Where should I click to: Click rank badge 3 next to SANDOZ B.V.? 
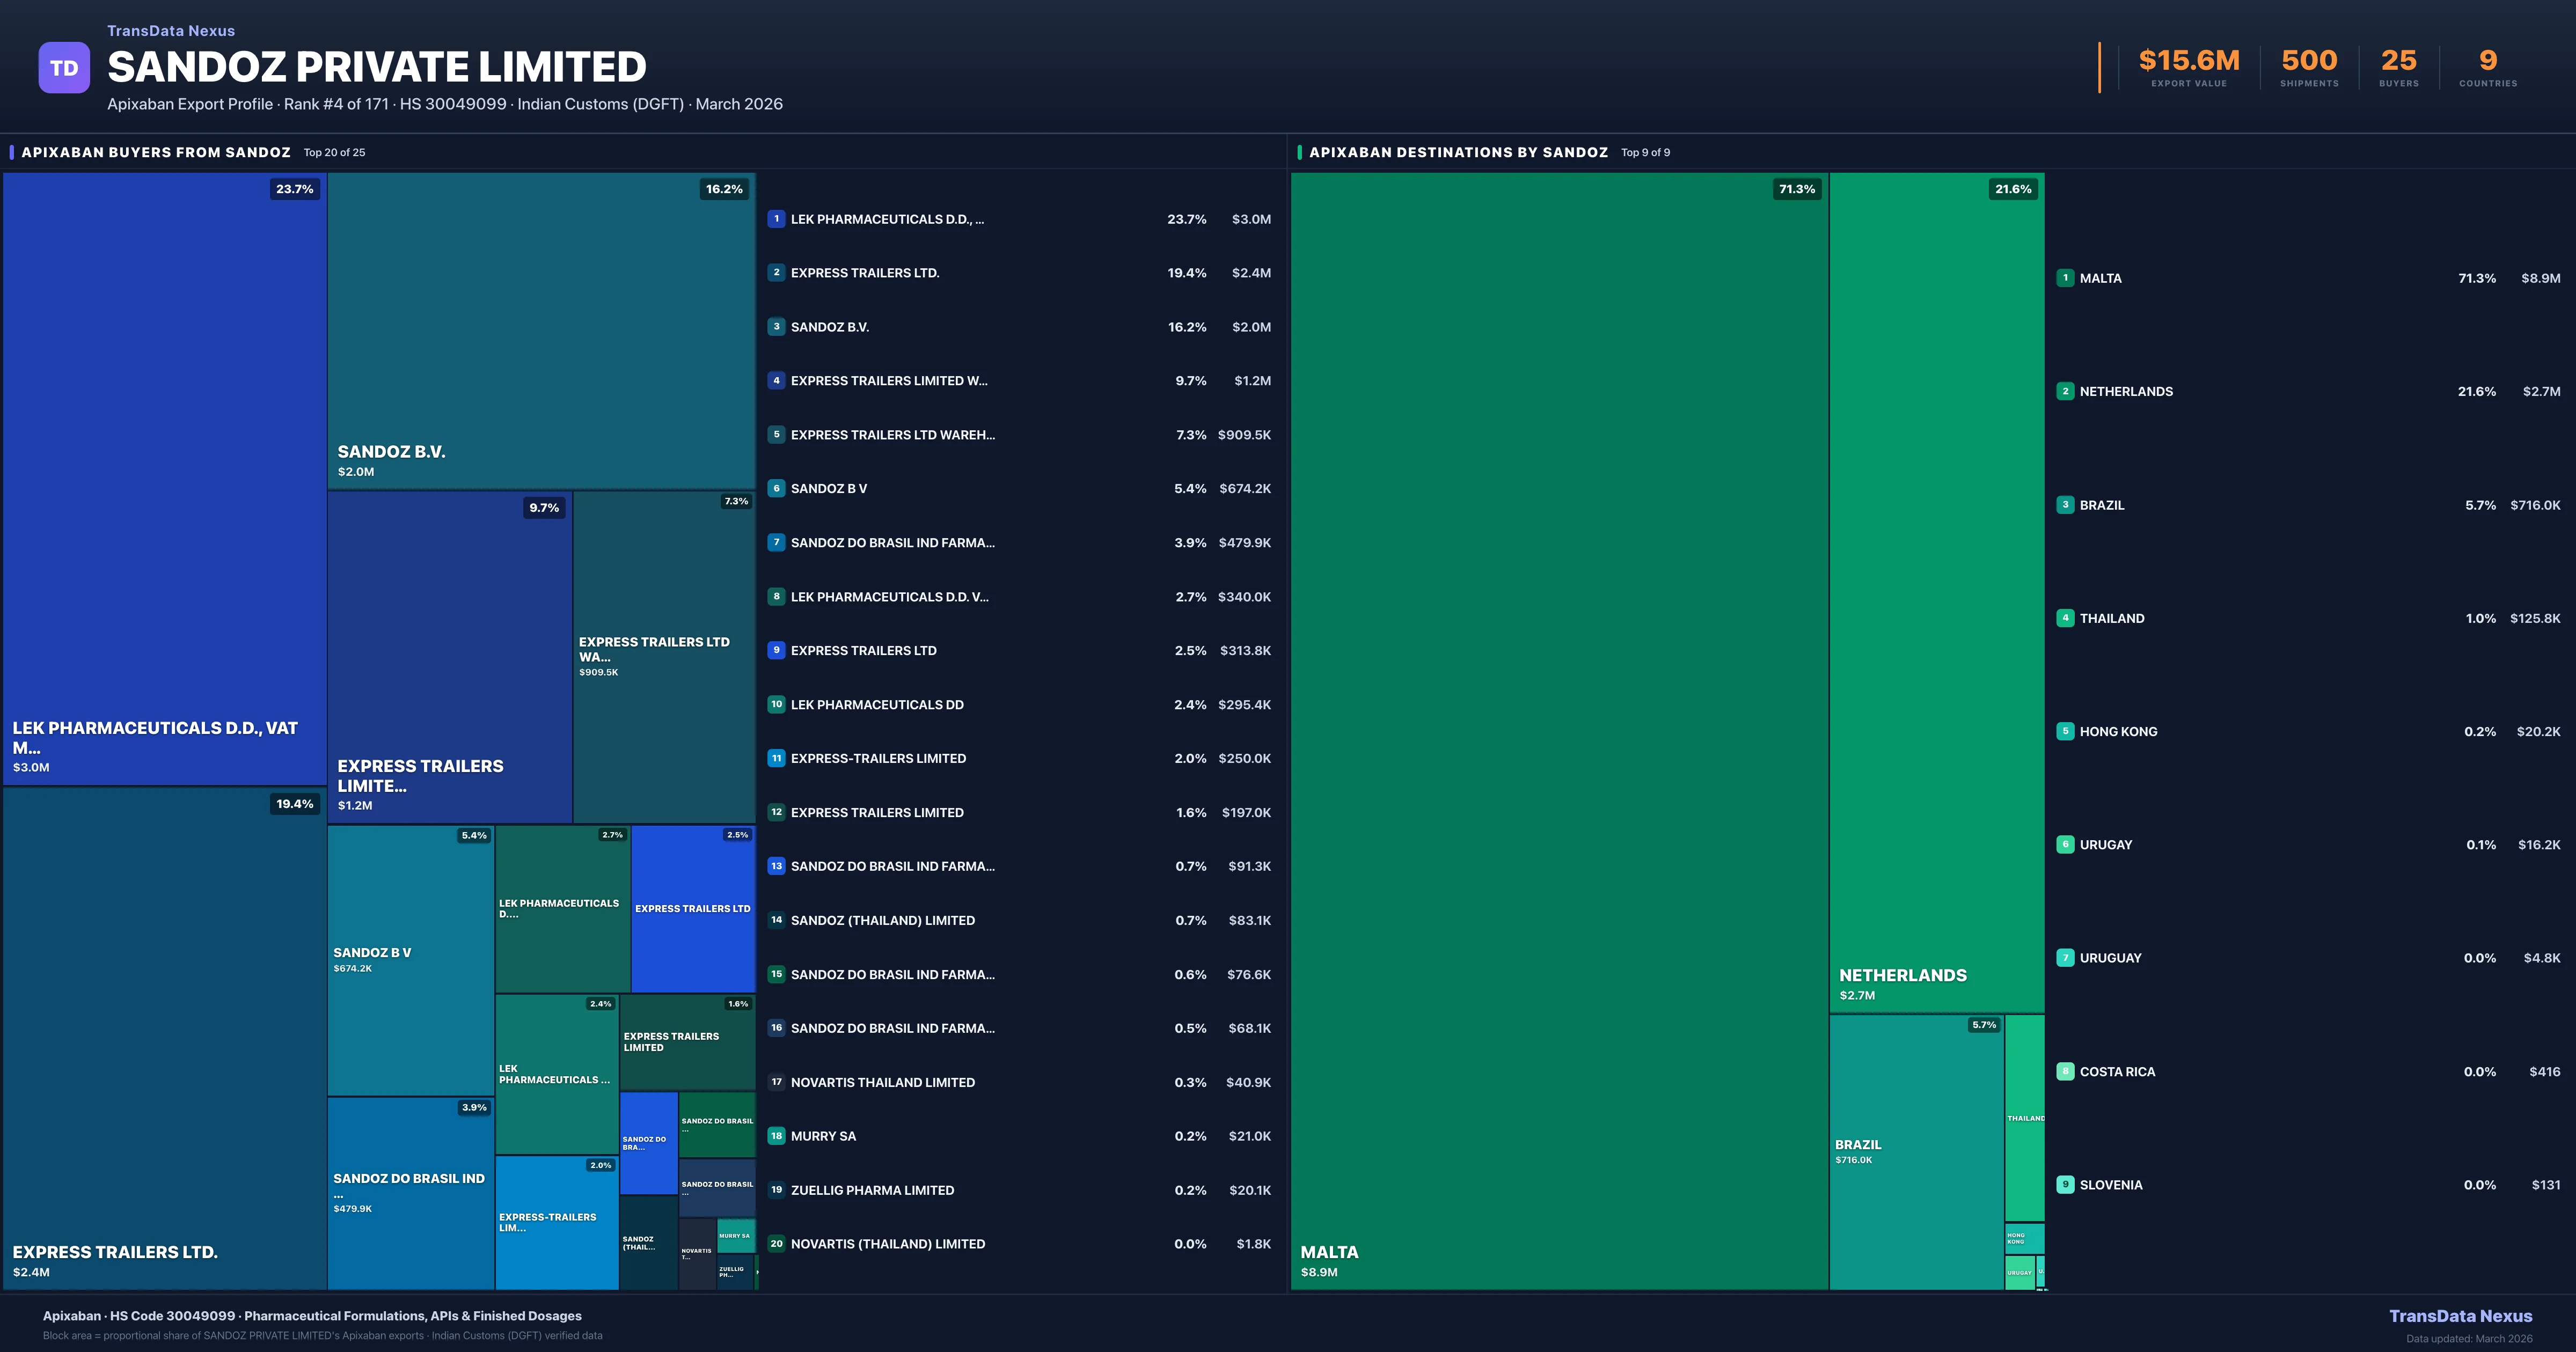tap(776, 327)
